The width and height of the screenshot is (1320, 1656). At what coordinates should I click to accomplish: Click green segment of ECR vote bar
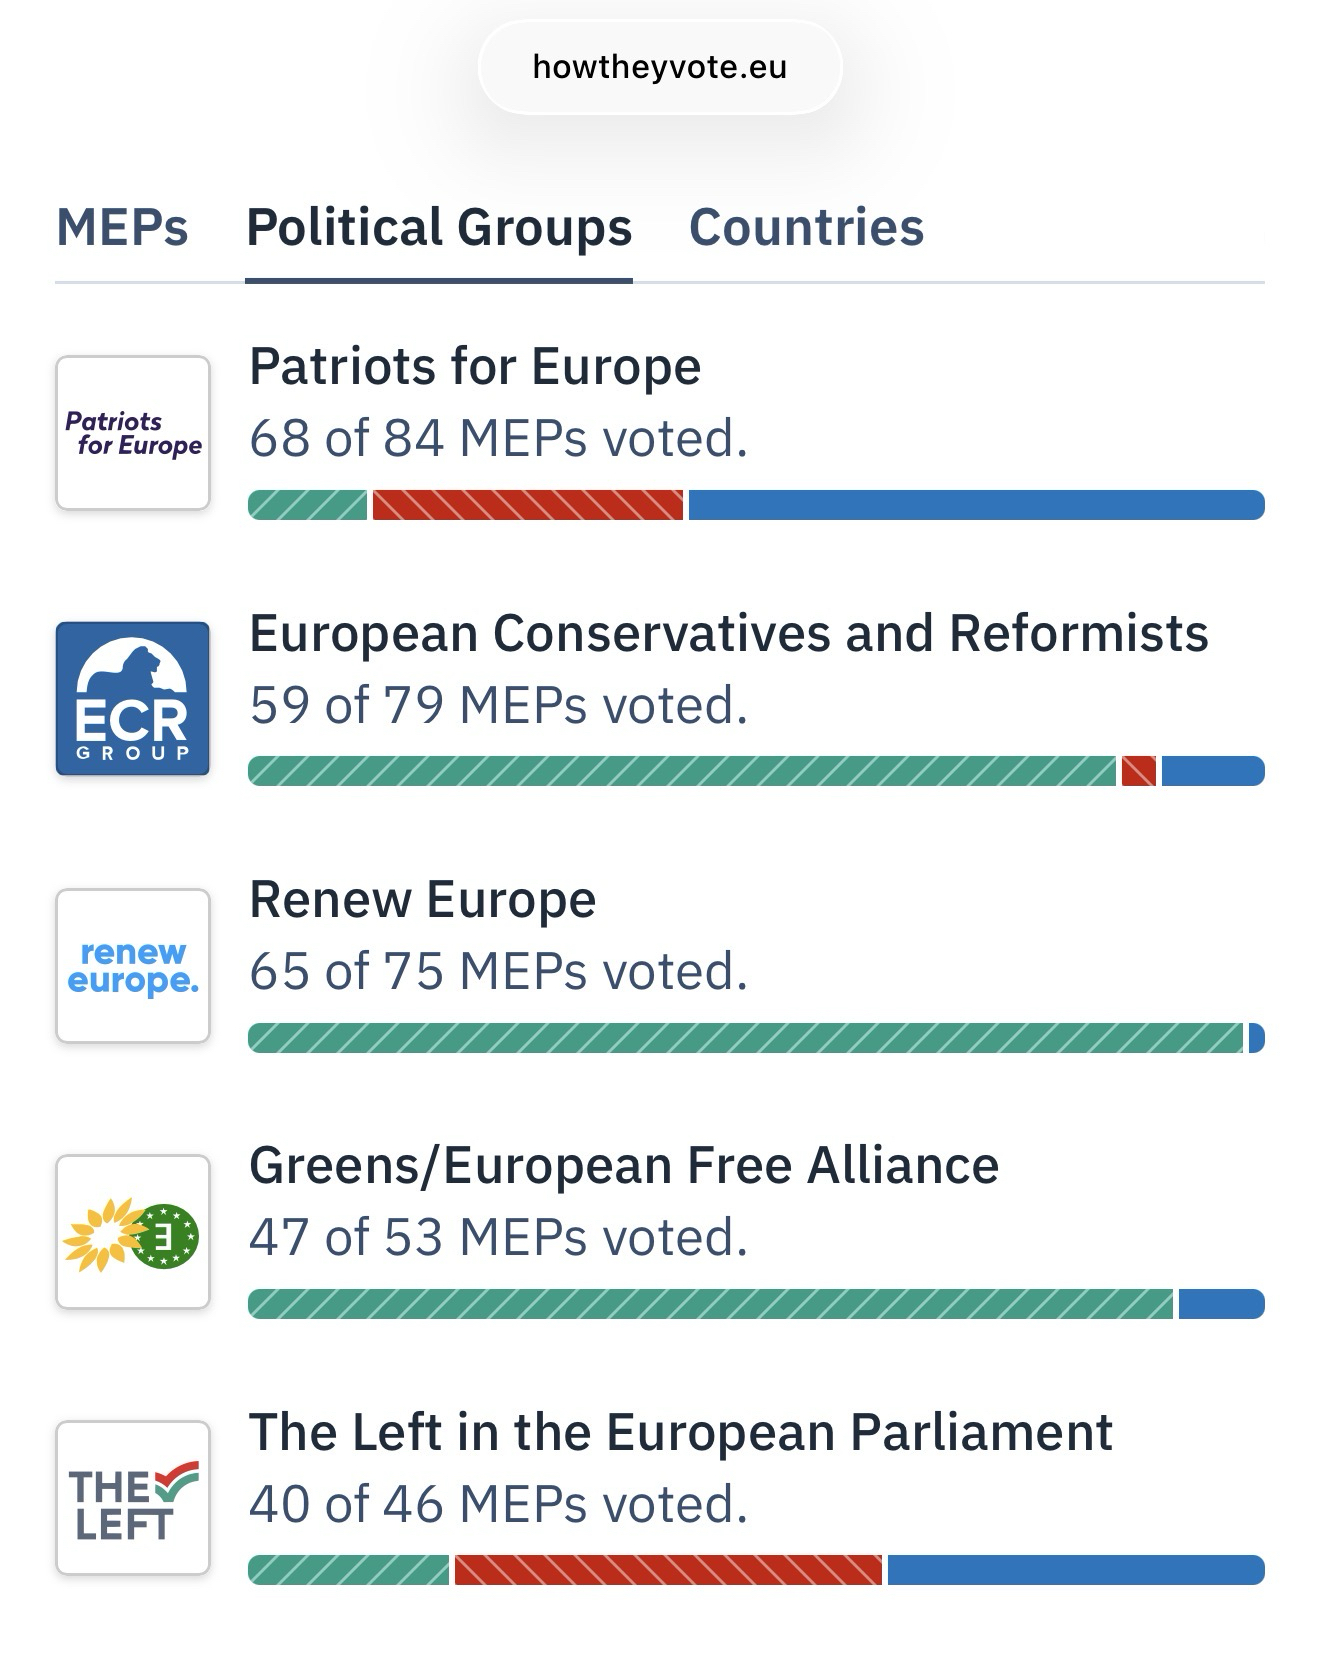[x=681, y=772]
